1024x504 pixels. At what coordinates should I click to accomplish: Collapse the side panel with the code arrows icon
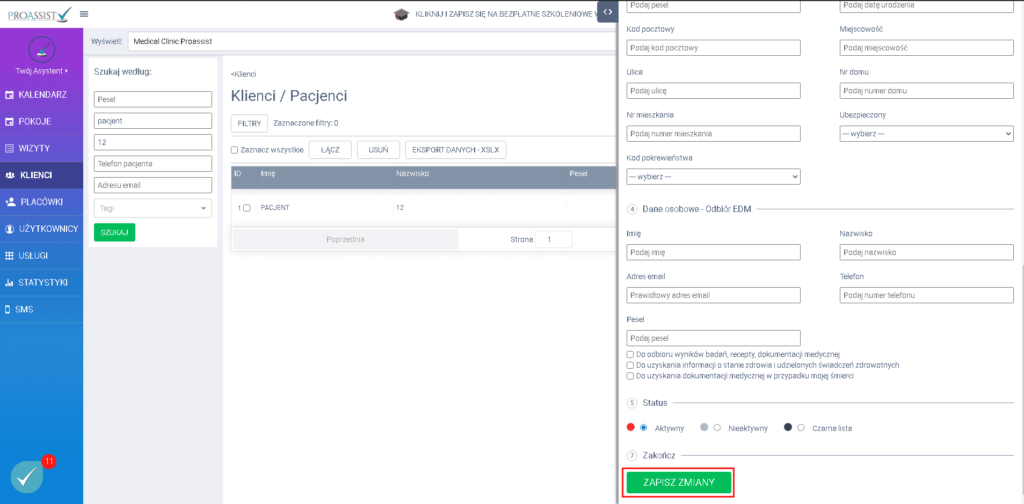608,11
